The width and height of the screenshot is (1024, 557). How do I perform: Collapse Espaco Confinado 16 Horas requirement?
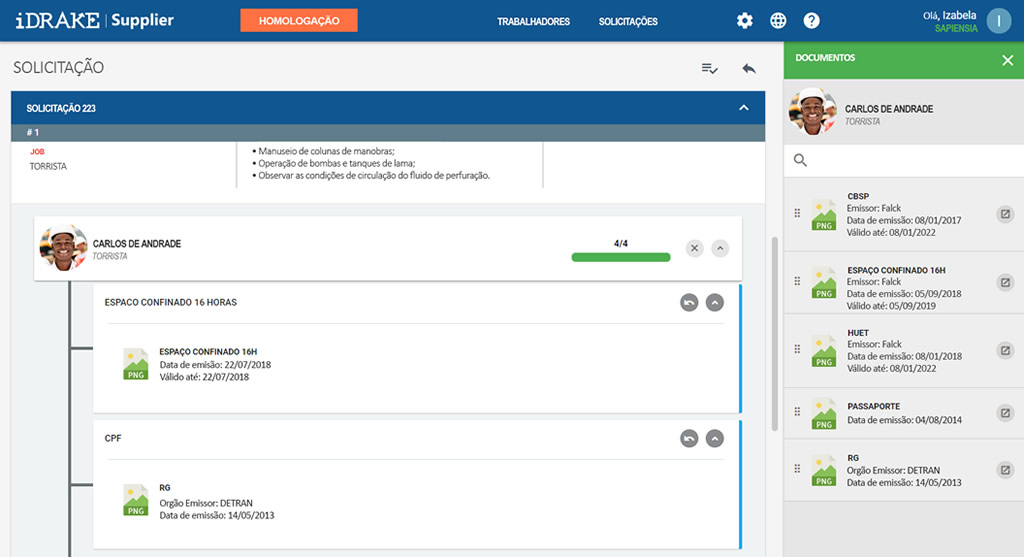(714, 302)
